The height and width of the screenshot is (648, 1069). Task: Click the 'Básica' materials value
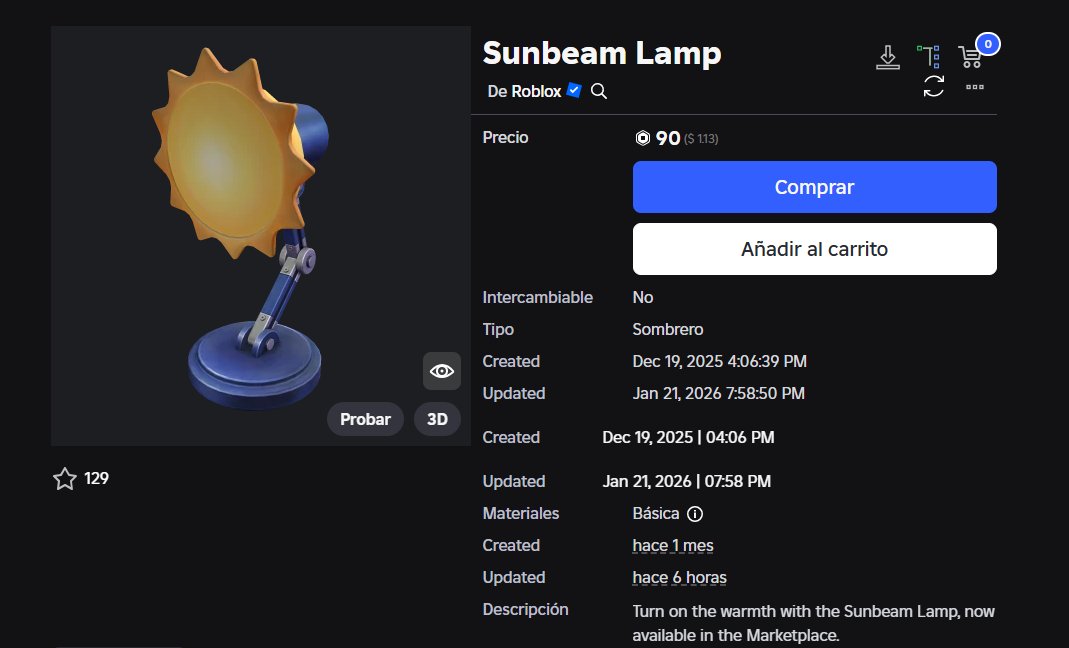pos(656,514)
